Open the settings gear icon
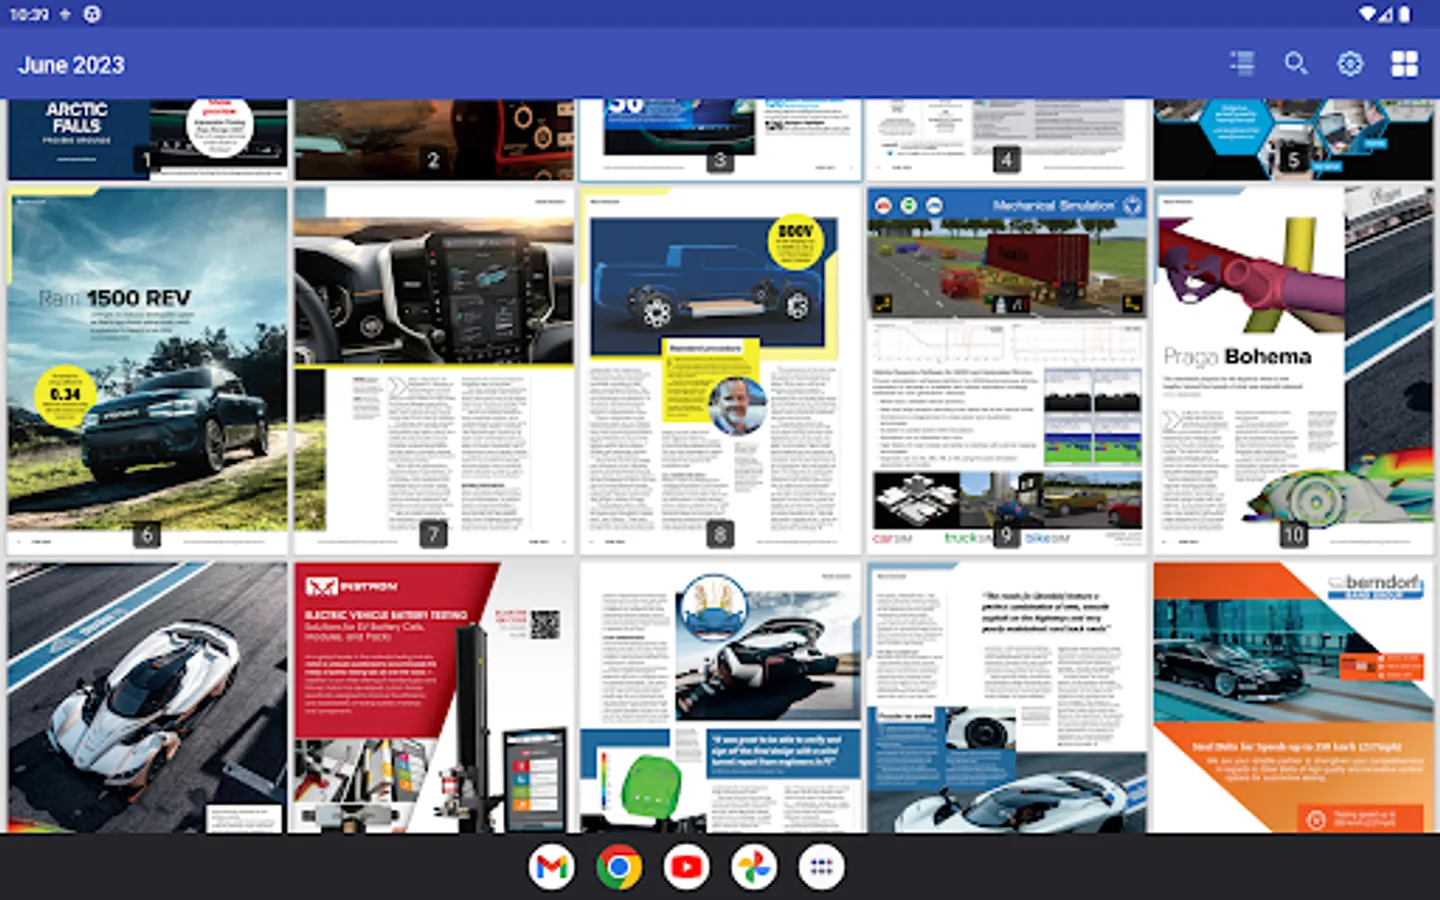The width and height of the screenshot is (1440, 900). click(1350, 64)
